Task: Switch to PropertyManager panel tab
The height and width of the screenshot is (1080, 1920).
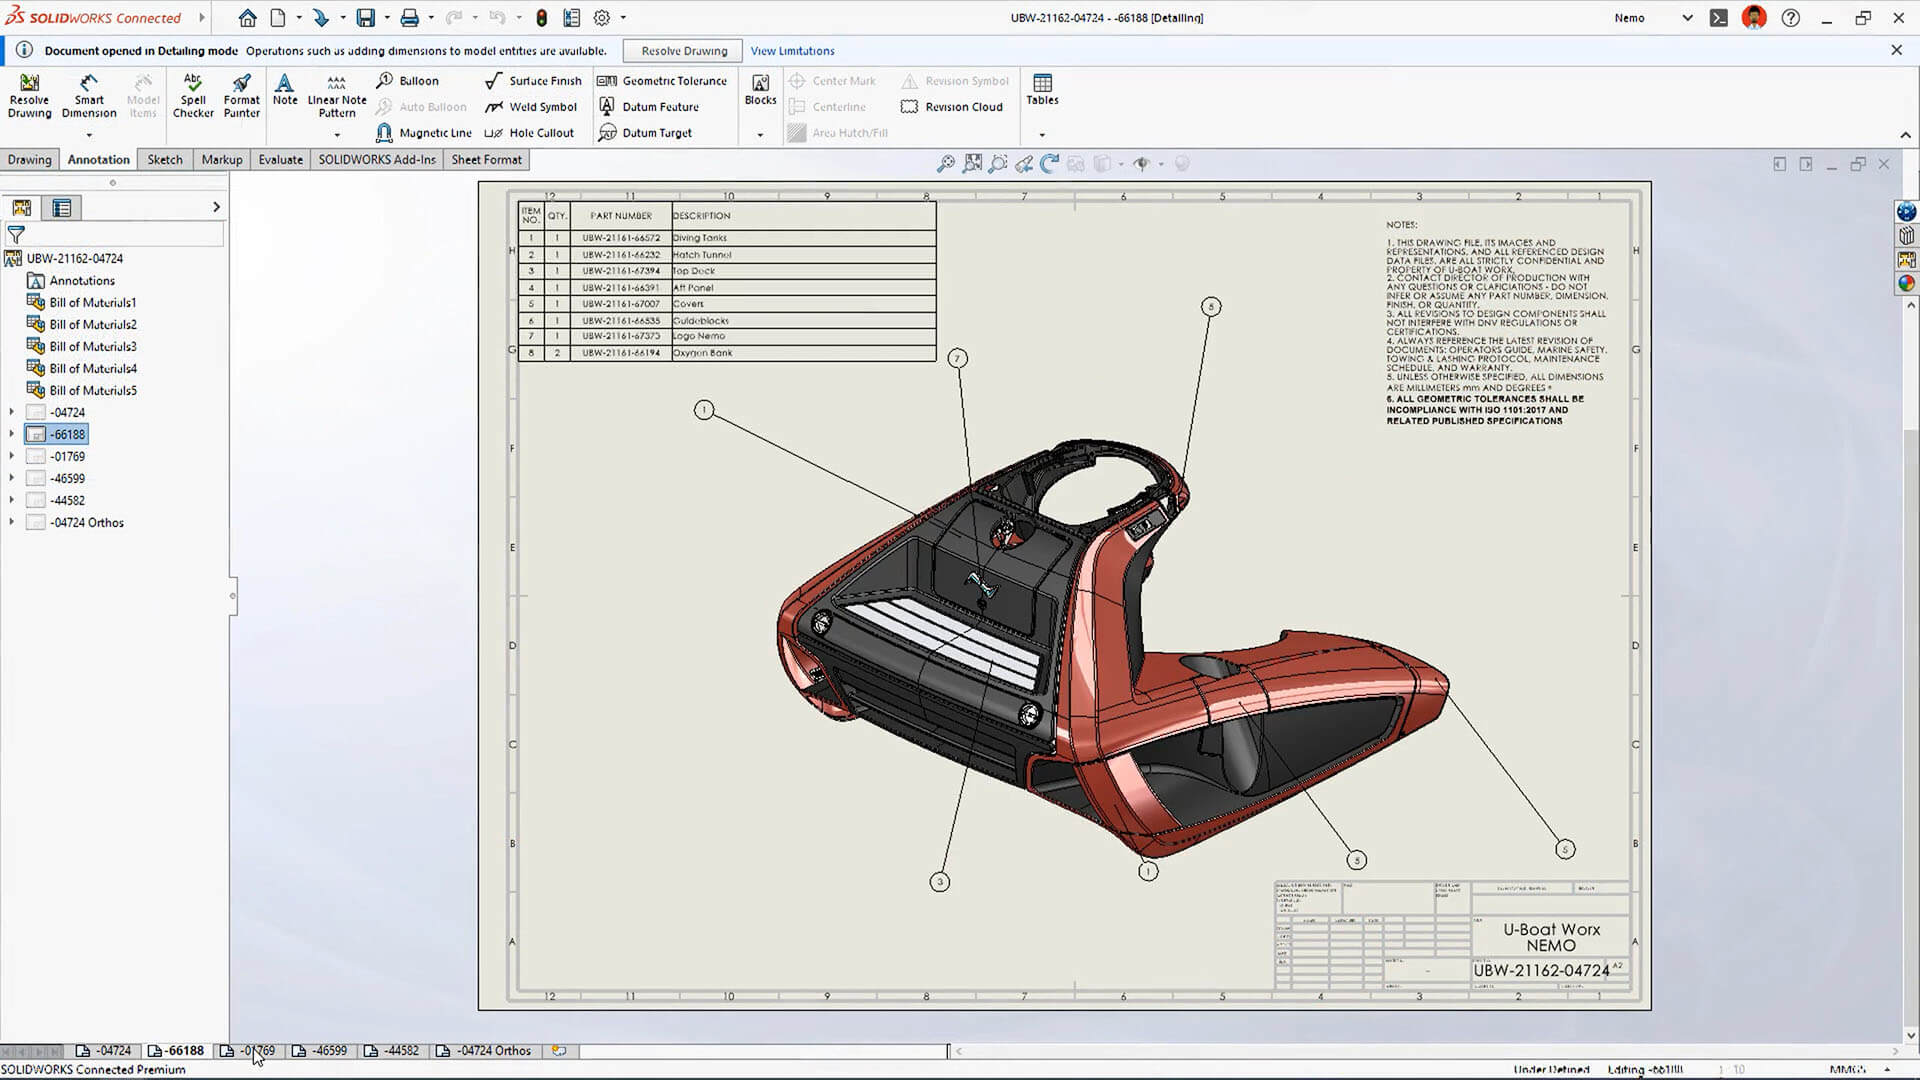Action: point(62,208)
